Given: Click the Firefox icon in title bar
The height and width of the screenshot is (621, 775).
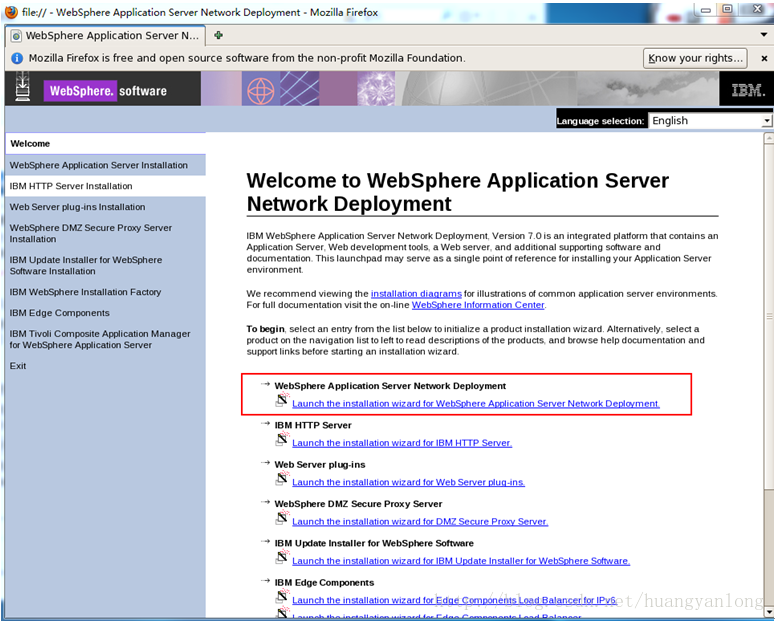Looking at the screenshot, I should tap(11, 12).
